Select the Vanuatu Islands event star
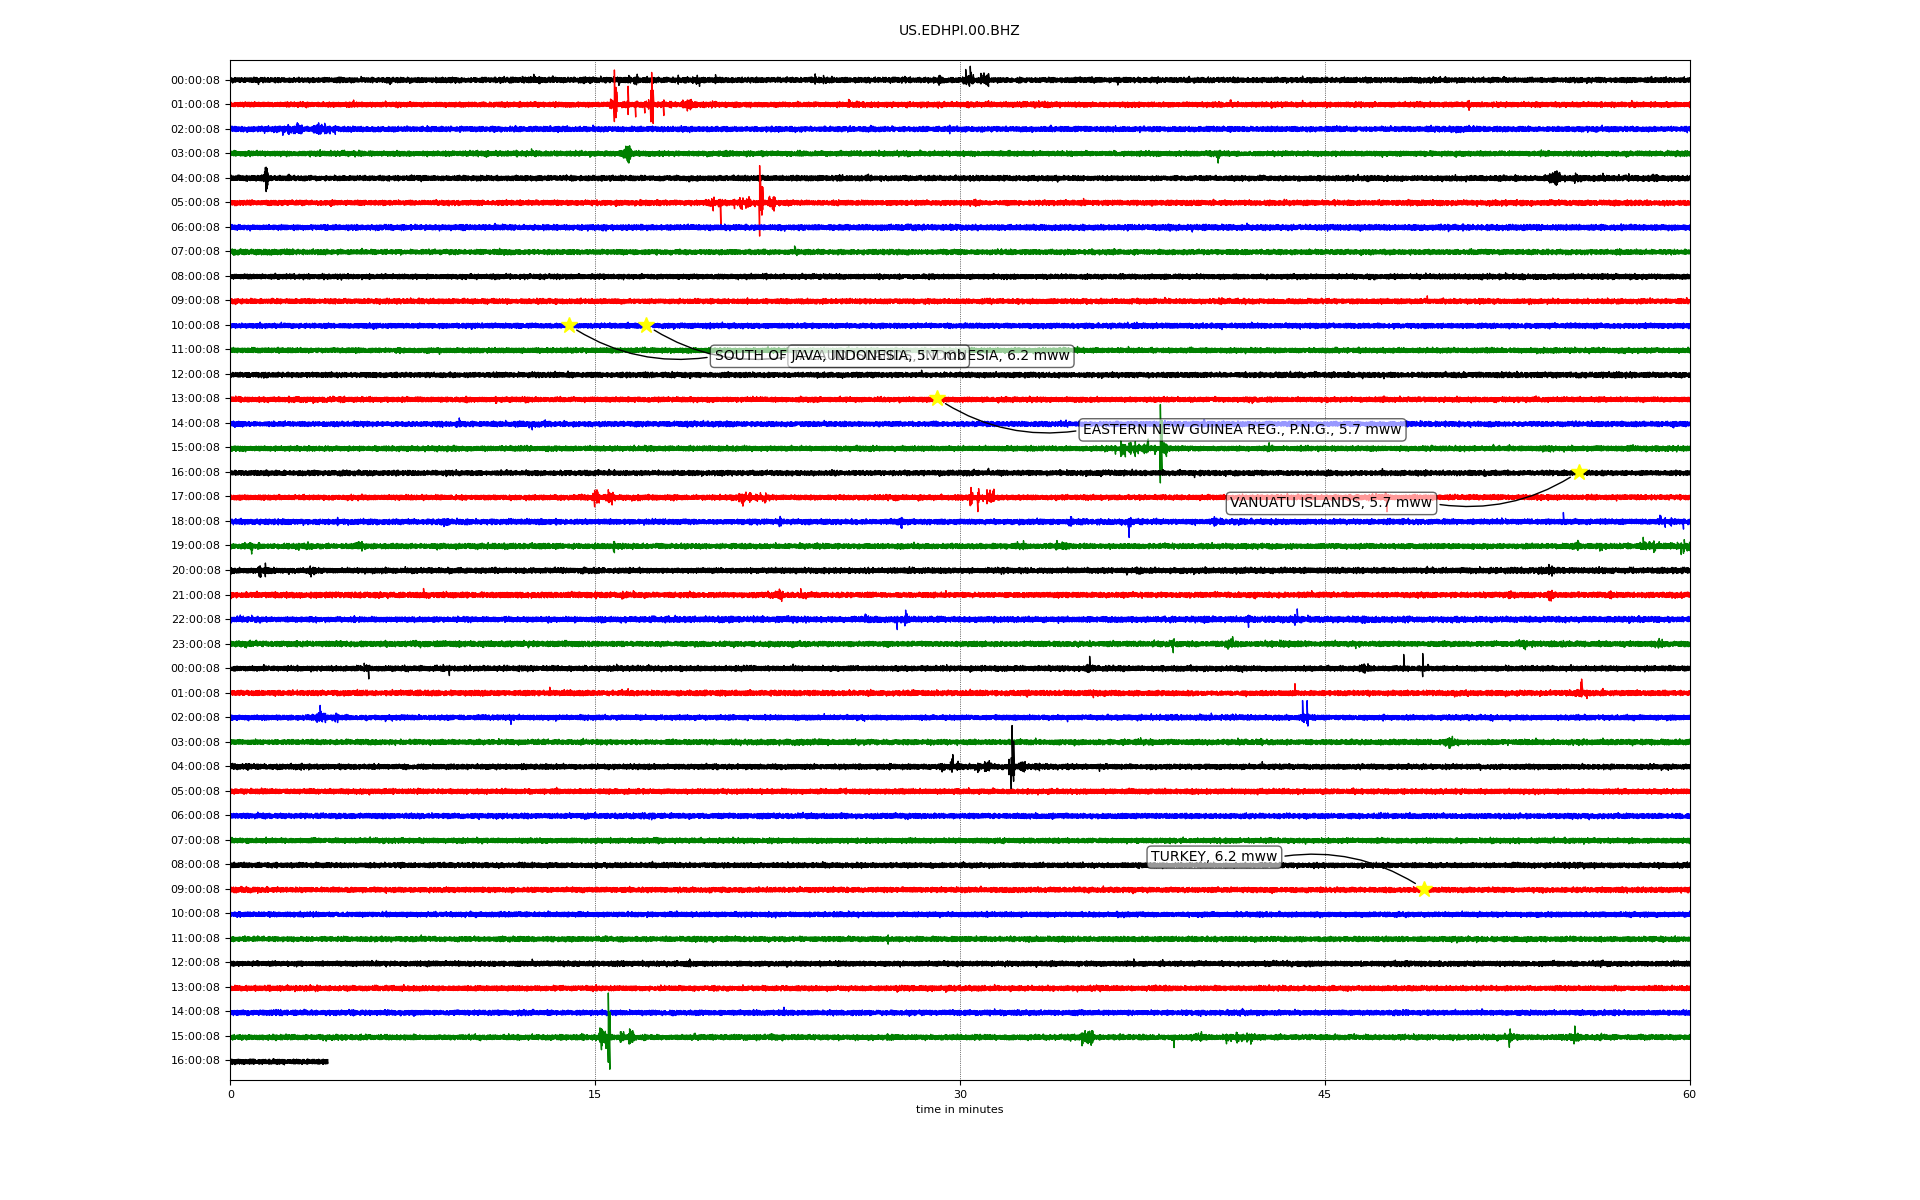The height and width of the screenshot is (1200, 1920). coord(1579,472)
